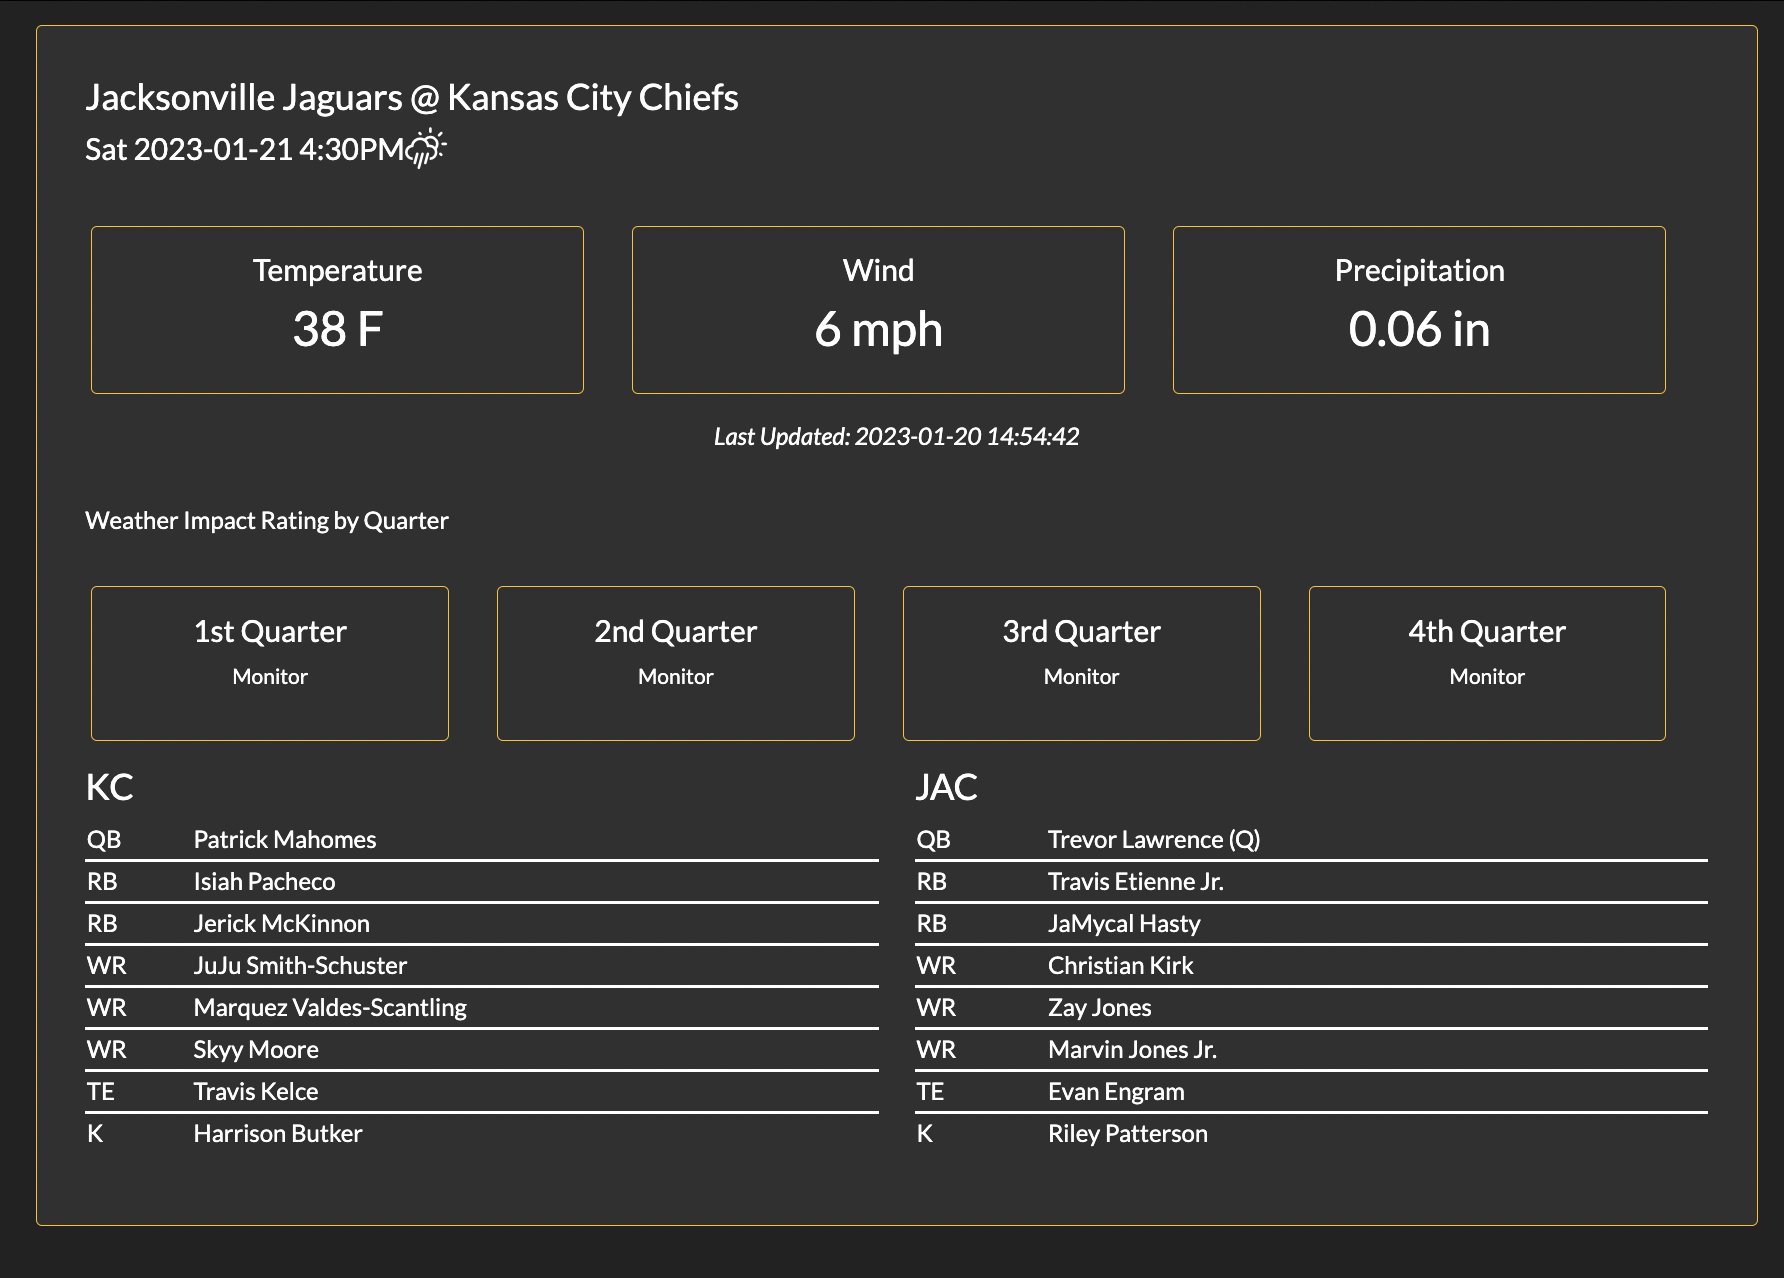Click the Last Updated timestamp text

point(896,436)
